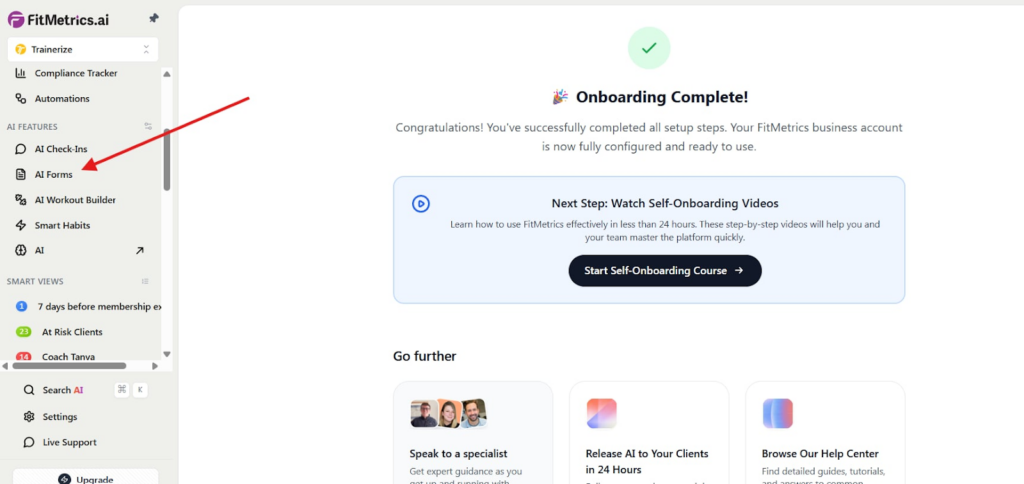Click the pin sidebar icon
This screenshot has width=1024, height=484.
(x=153, y=19)
